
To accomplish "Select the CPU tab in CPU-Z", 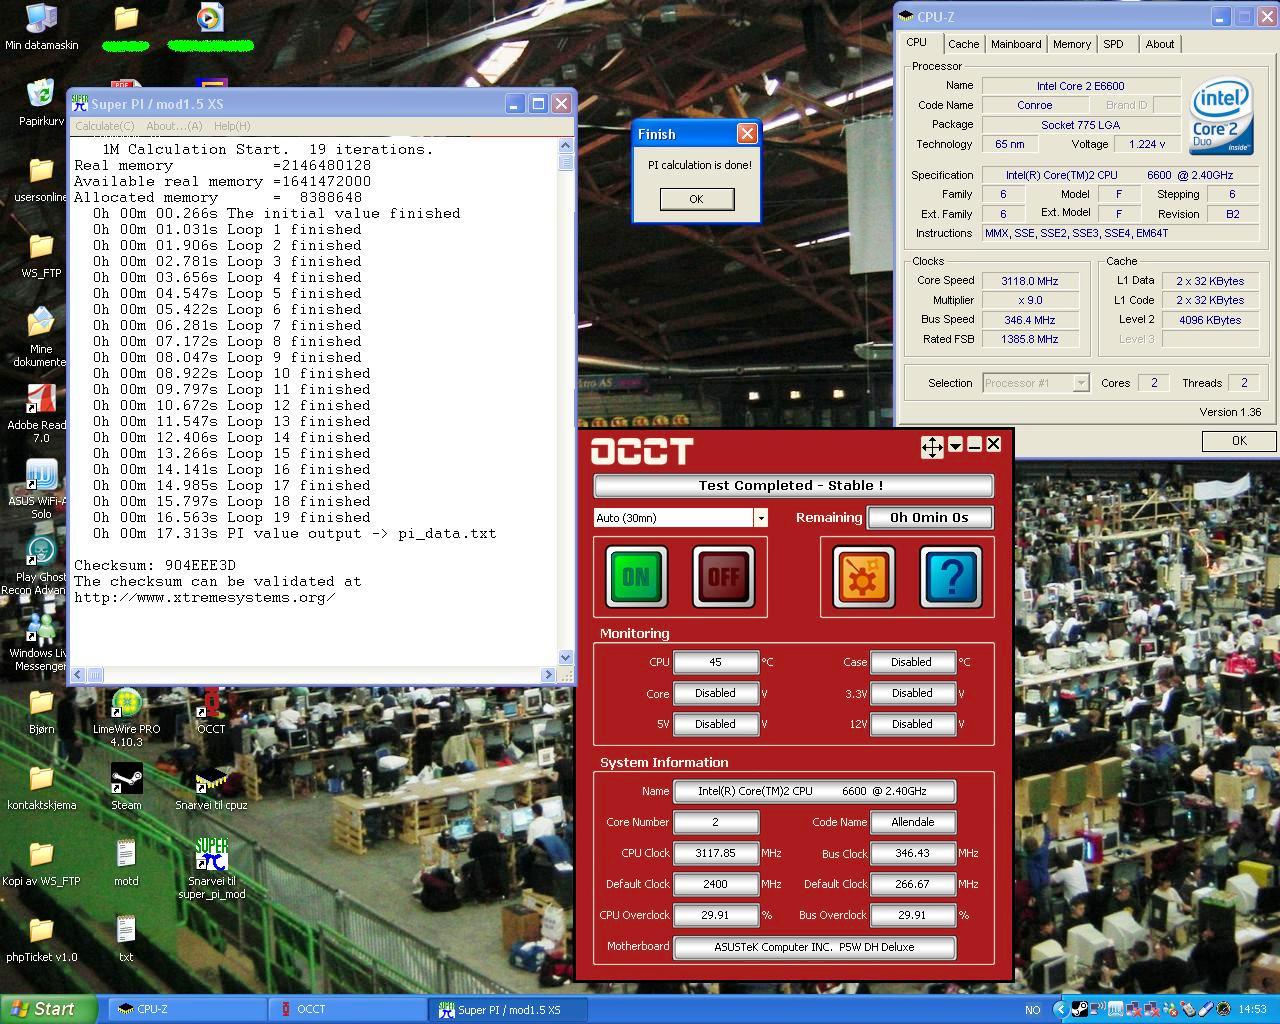I will [x=917, y=42].
